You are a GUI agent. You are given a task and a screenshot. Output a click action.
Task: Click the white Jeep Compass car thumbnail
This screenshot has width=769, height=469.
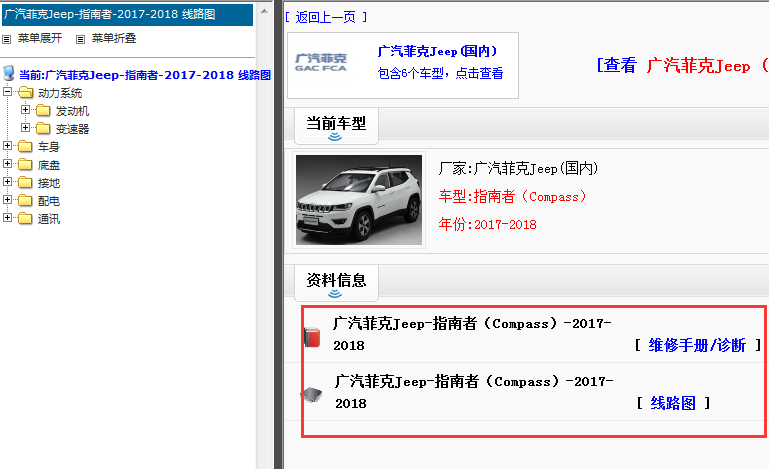[359, 200]
